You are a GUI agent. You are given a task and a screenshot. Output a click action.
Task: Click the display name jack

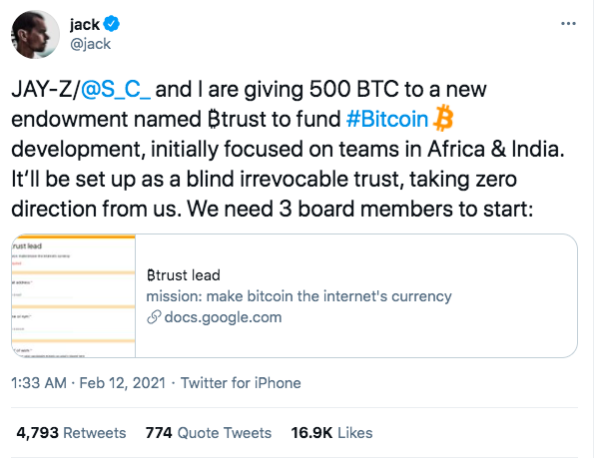click(x=85, y=25)
